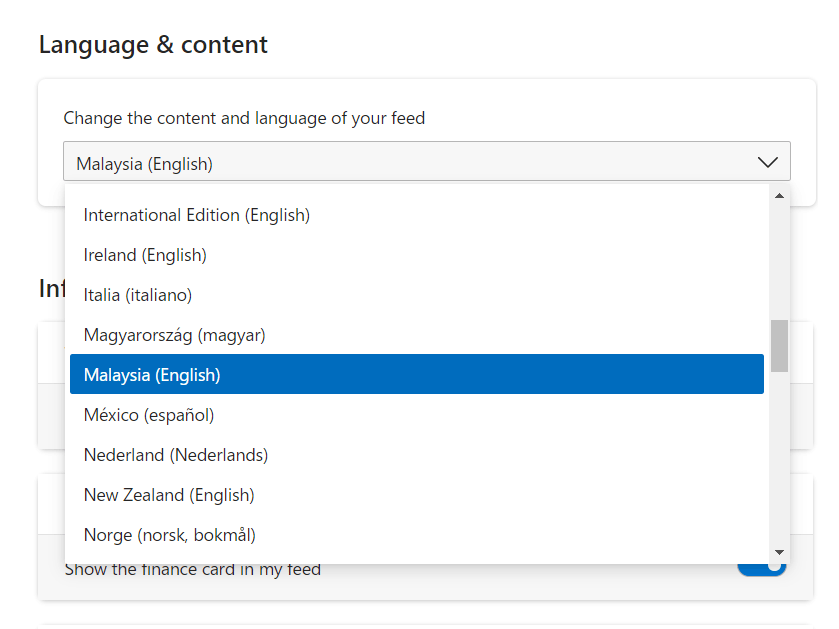Click the dropdown list's scrollbar thumb

[x=779, y=345]
